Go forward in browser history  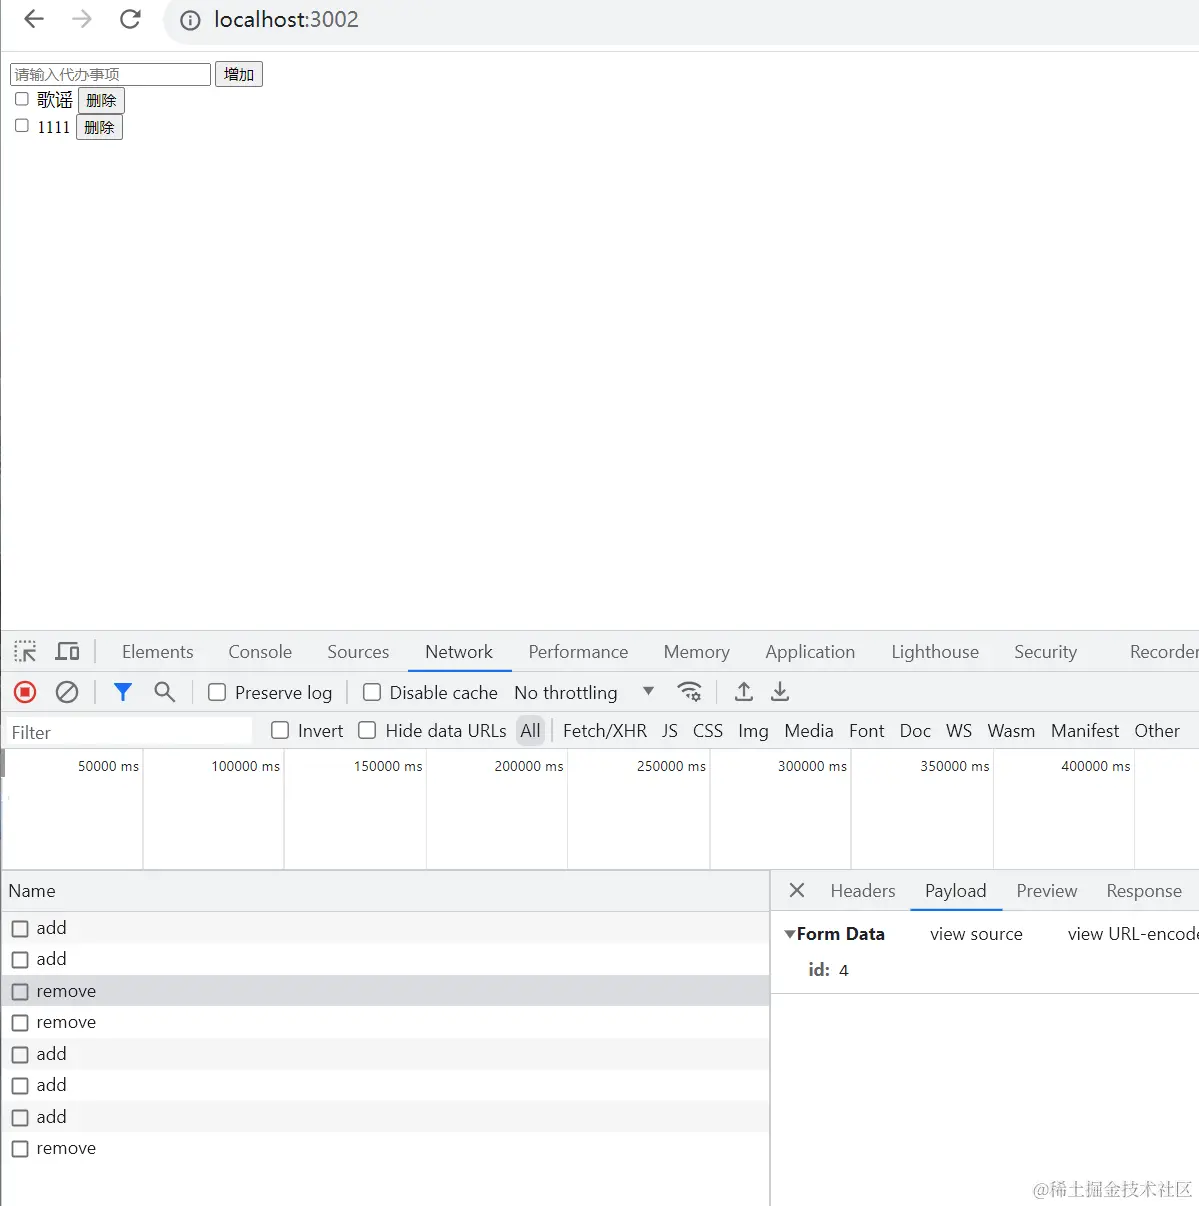[82, 19]
